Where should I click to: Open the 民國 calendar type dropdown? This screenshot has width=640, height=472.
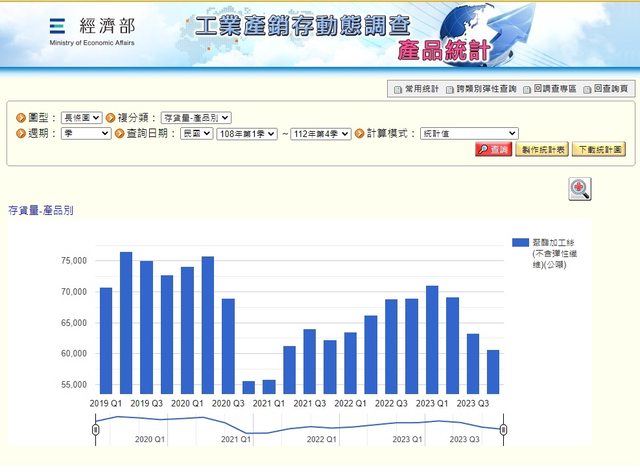coord(196,133)
